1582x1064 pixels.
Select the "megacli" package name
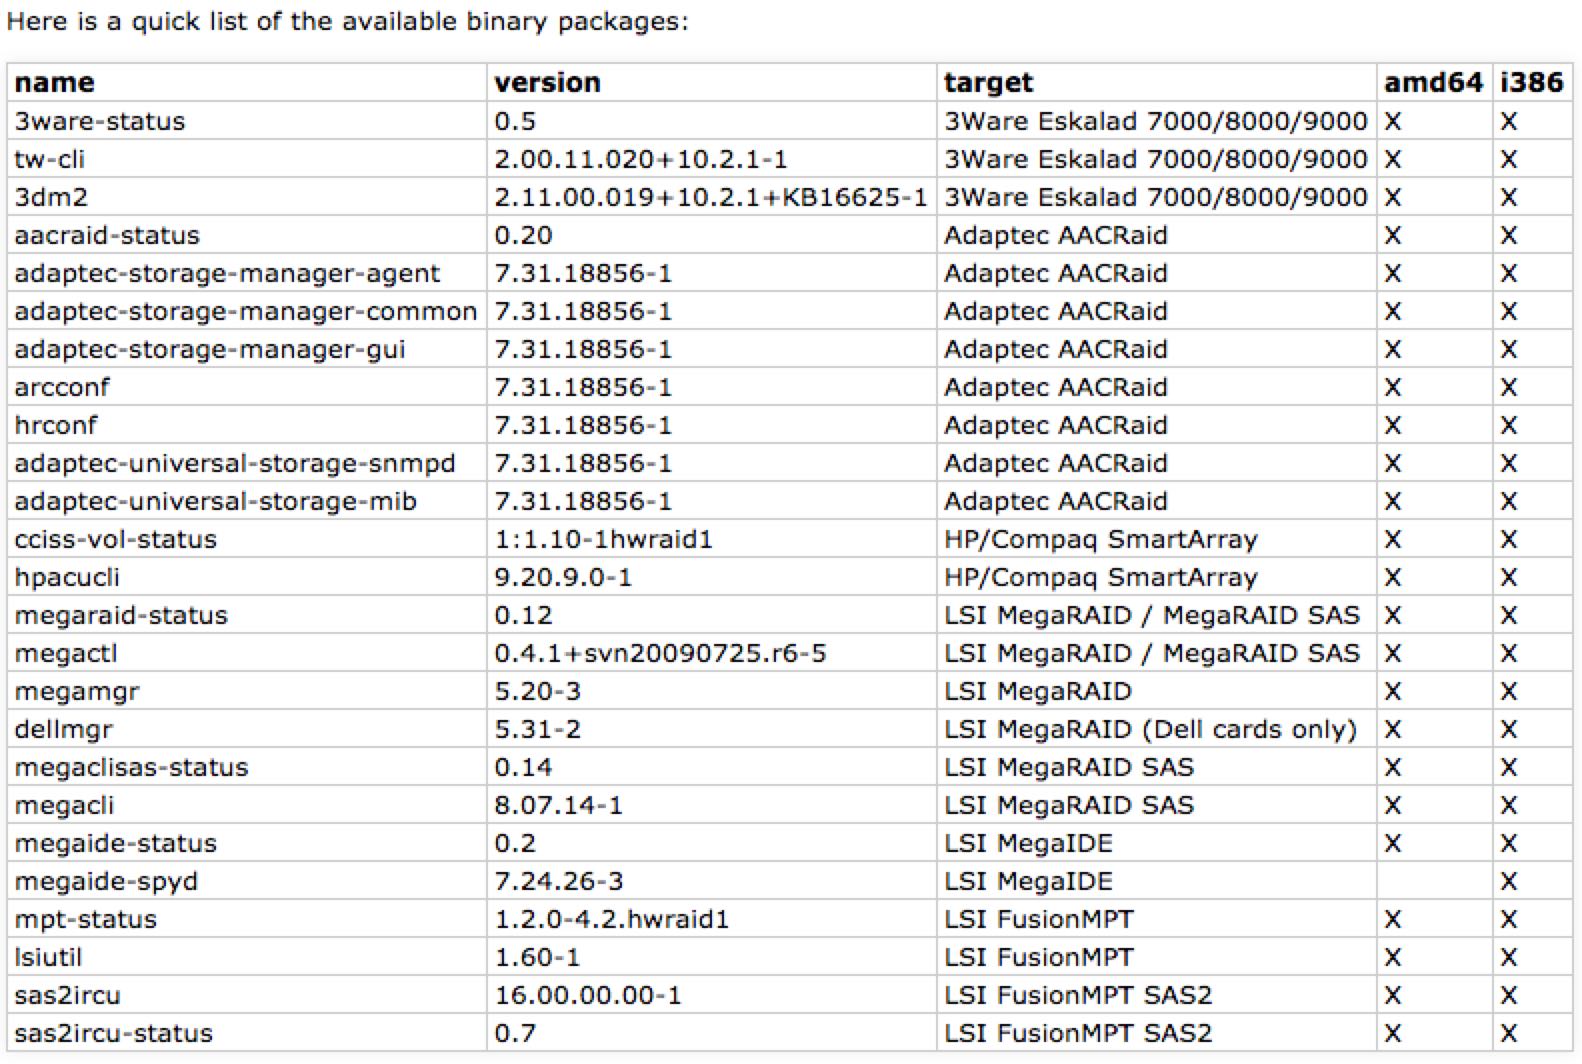tap(64, 805)
